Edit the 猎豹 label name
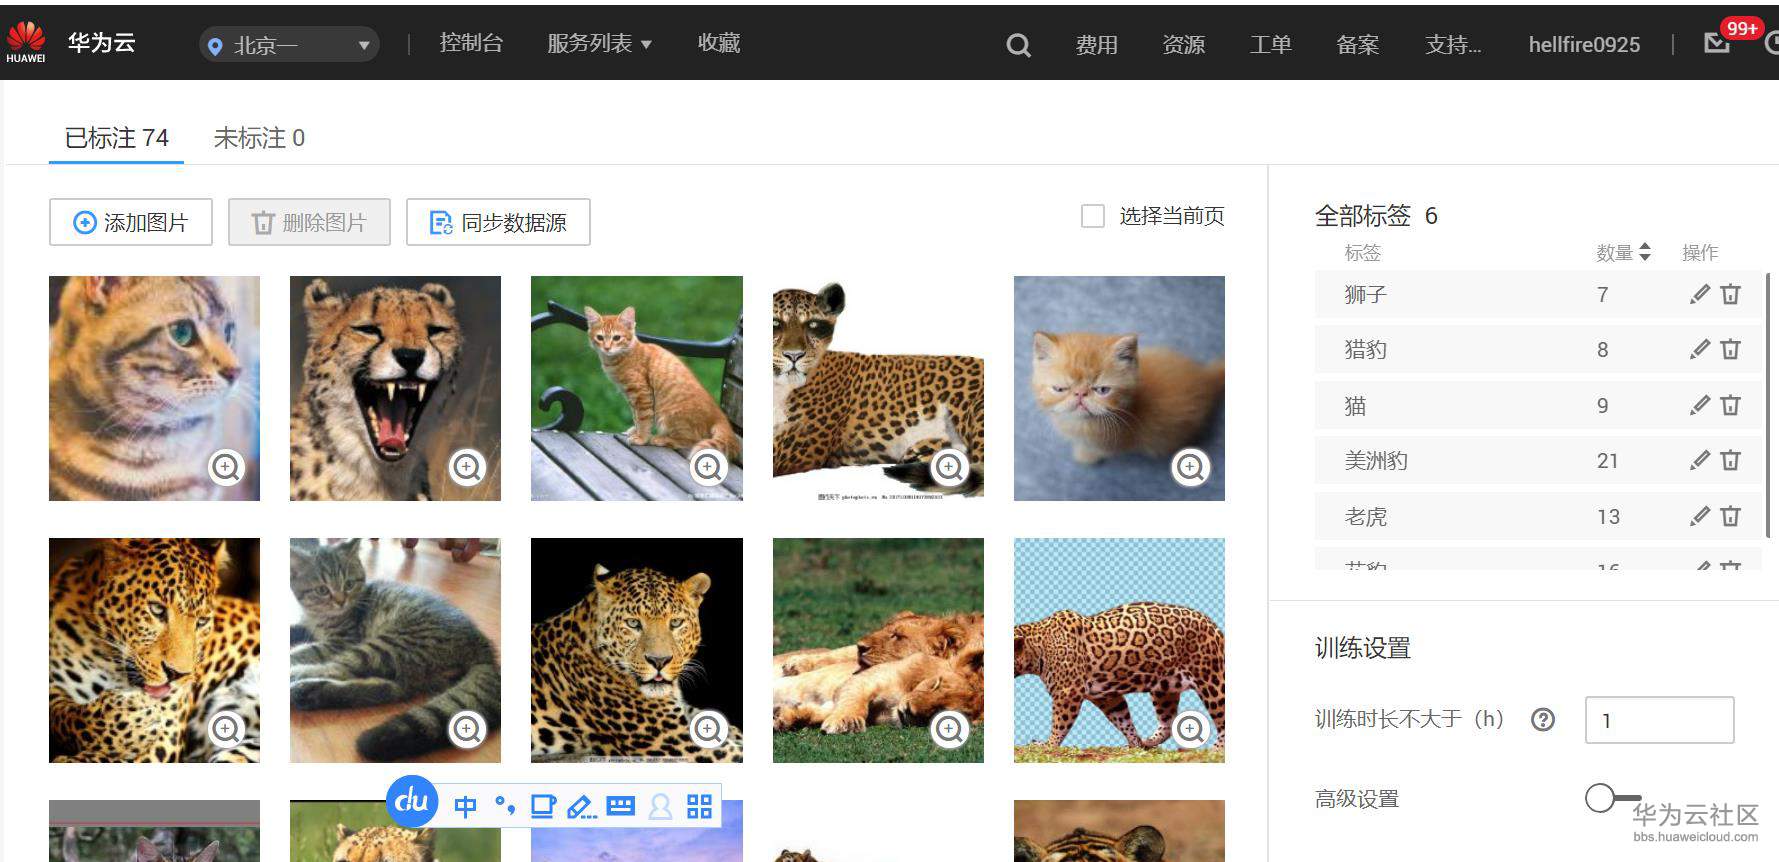The height and width of the screenshot is (862, 1779). 1699,349
